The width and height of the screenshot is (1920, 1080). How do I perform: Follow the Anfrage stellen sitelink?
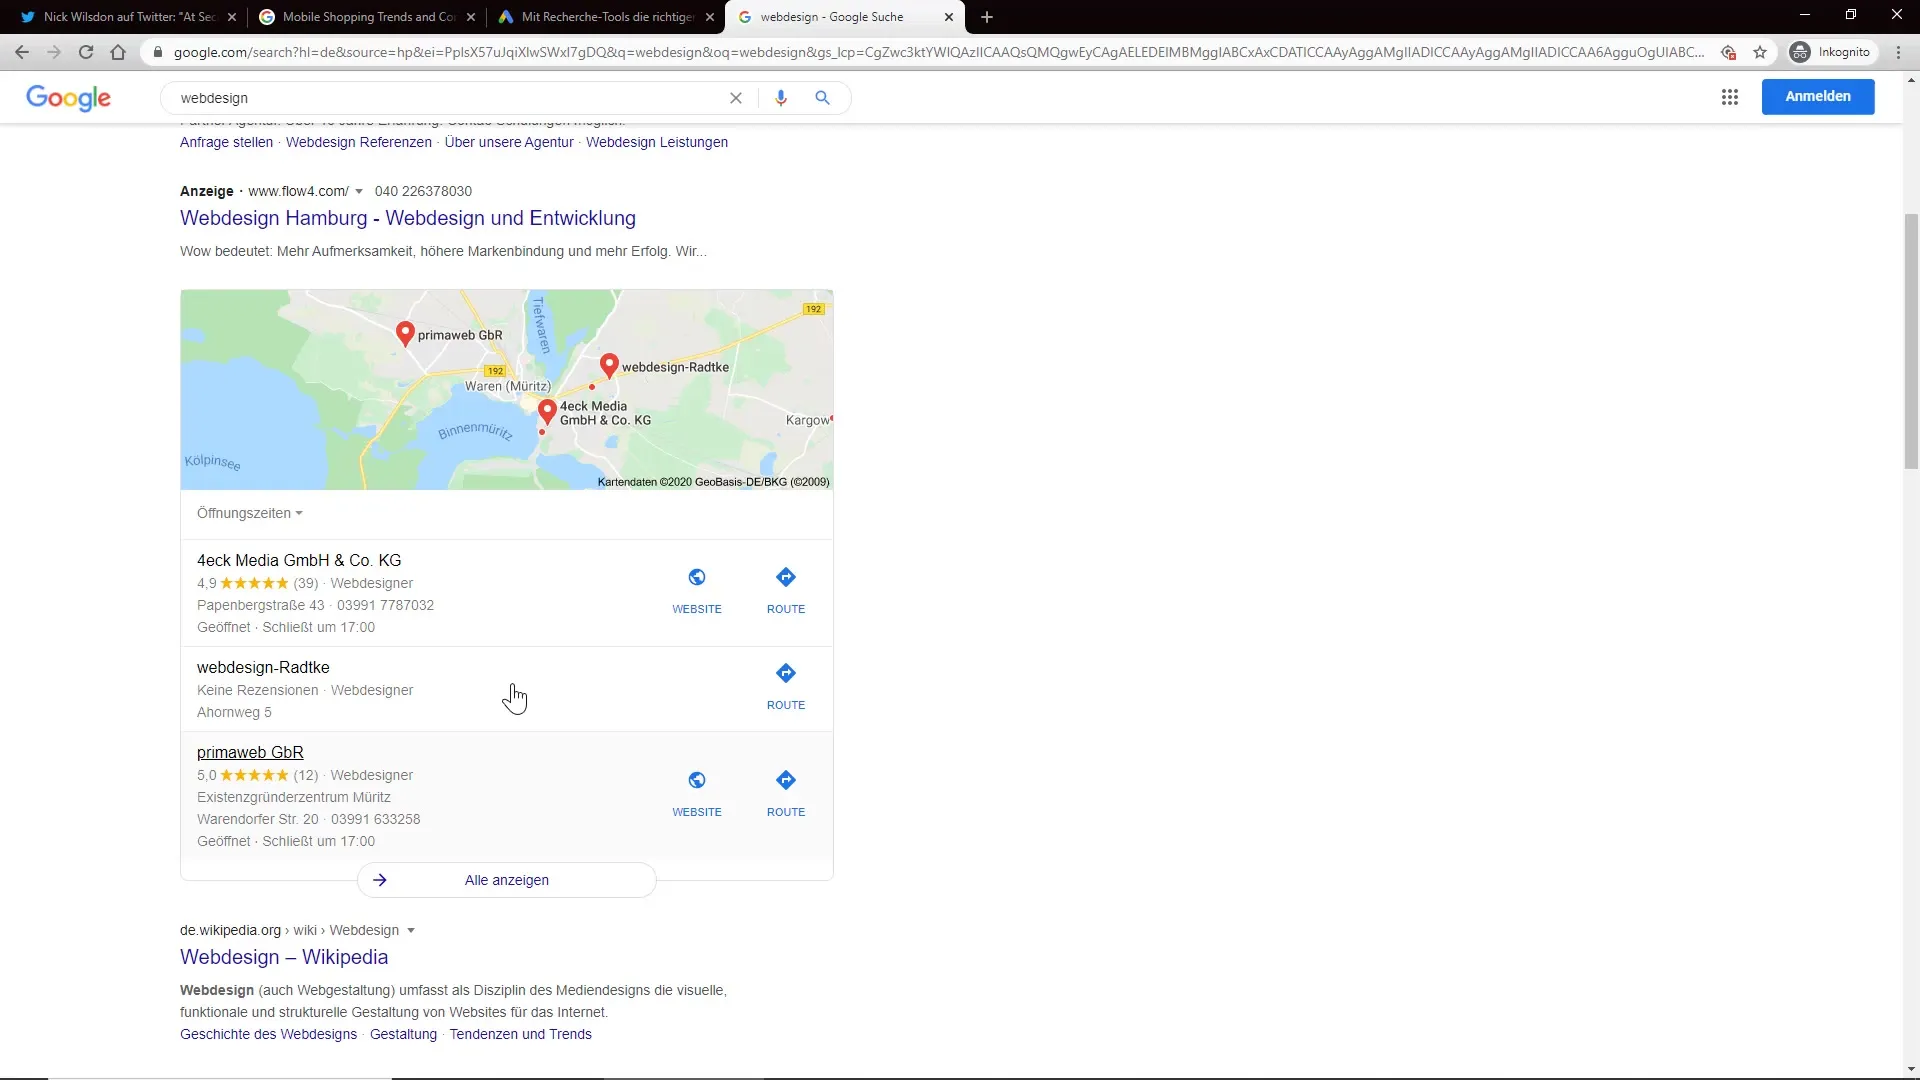226,142
